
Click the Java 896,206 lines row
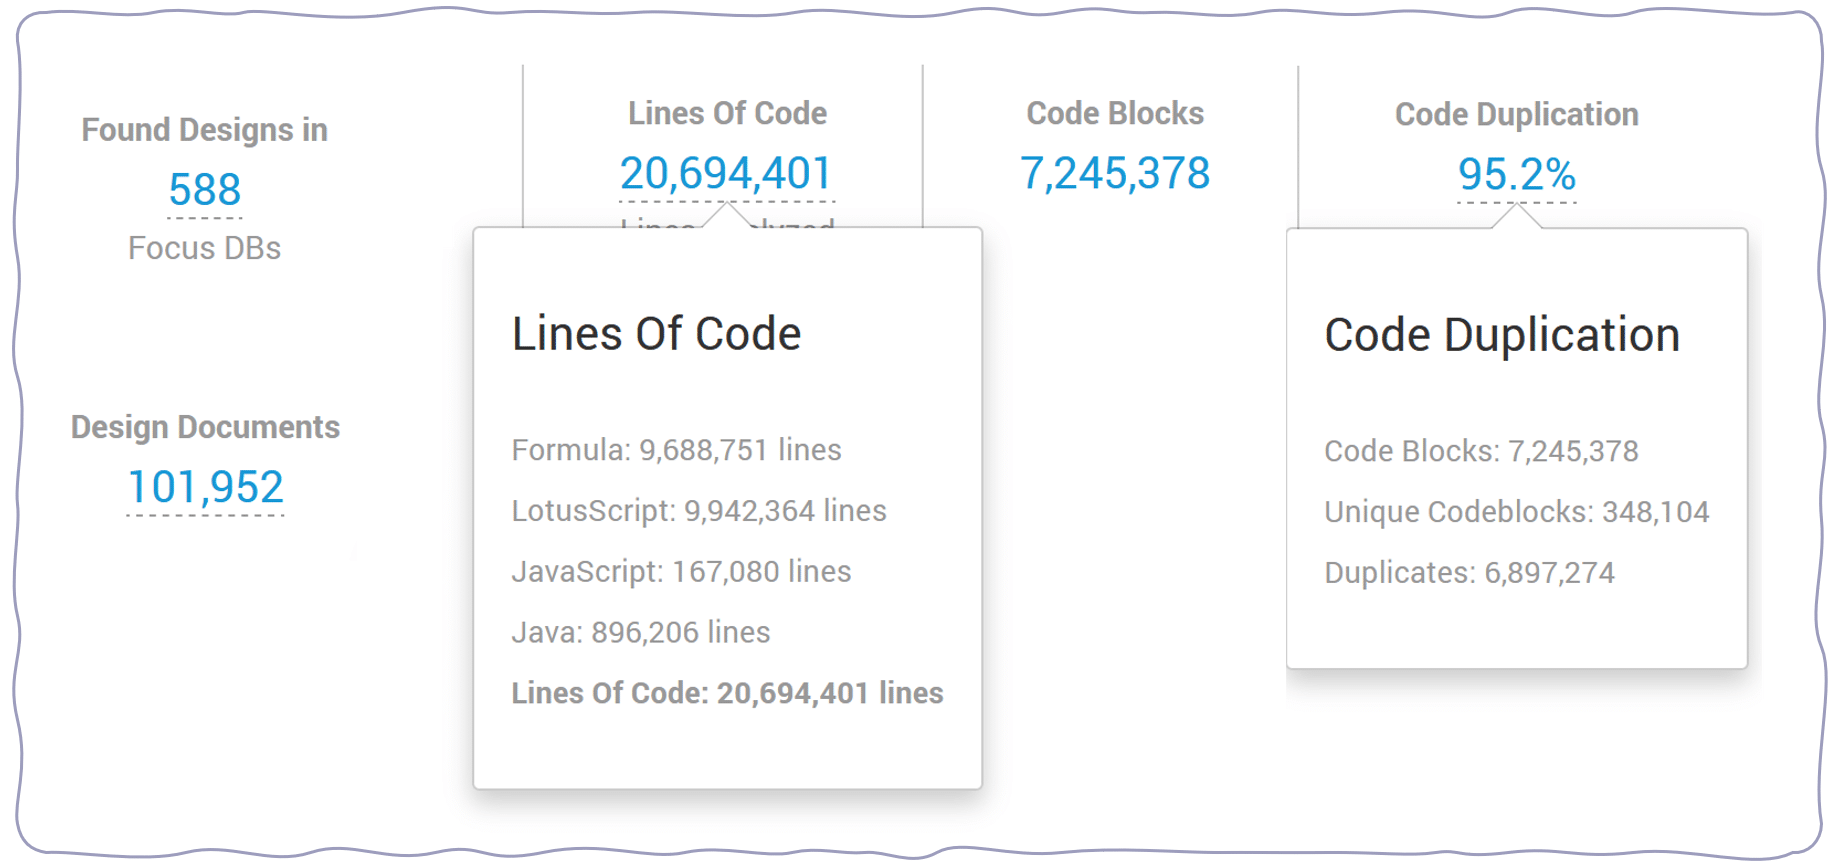[641, 632]
